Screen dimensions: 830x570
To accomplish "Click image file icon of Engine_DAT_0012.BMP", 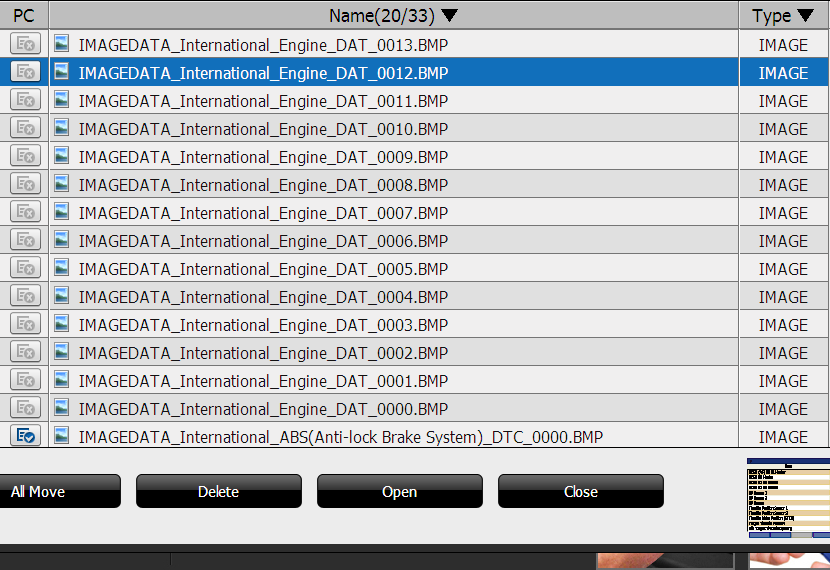I will point(62,71).
